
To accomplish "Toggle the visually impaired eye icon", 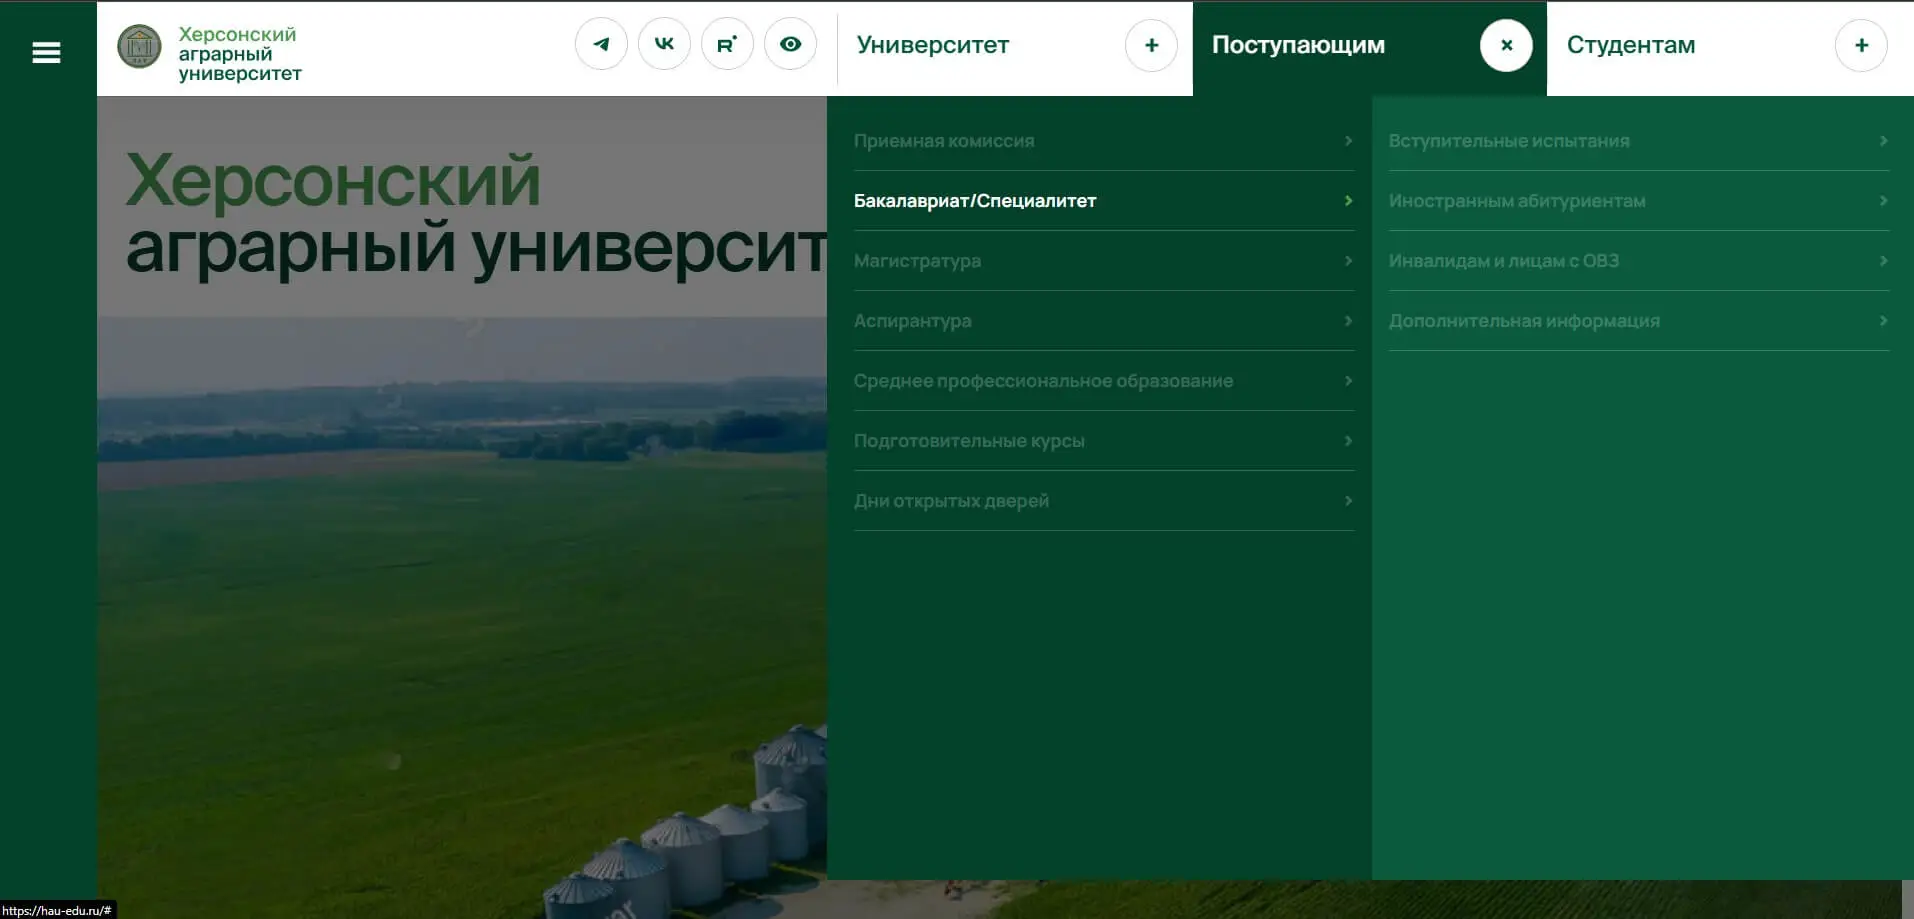I will (790, 44).
